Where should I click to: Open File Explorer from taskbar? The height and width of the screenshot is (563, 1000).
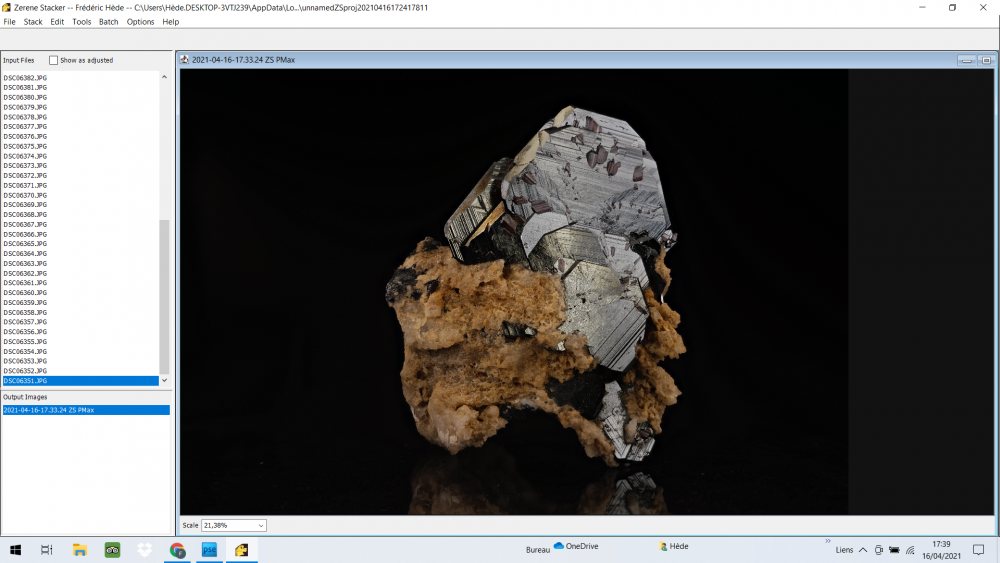[x=80, y=549]
